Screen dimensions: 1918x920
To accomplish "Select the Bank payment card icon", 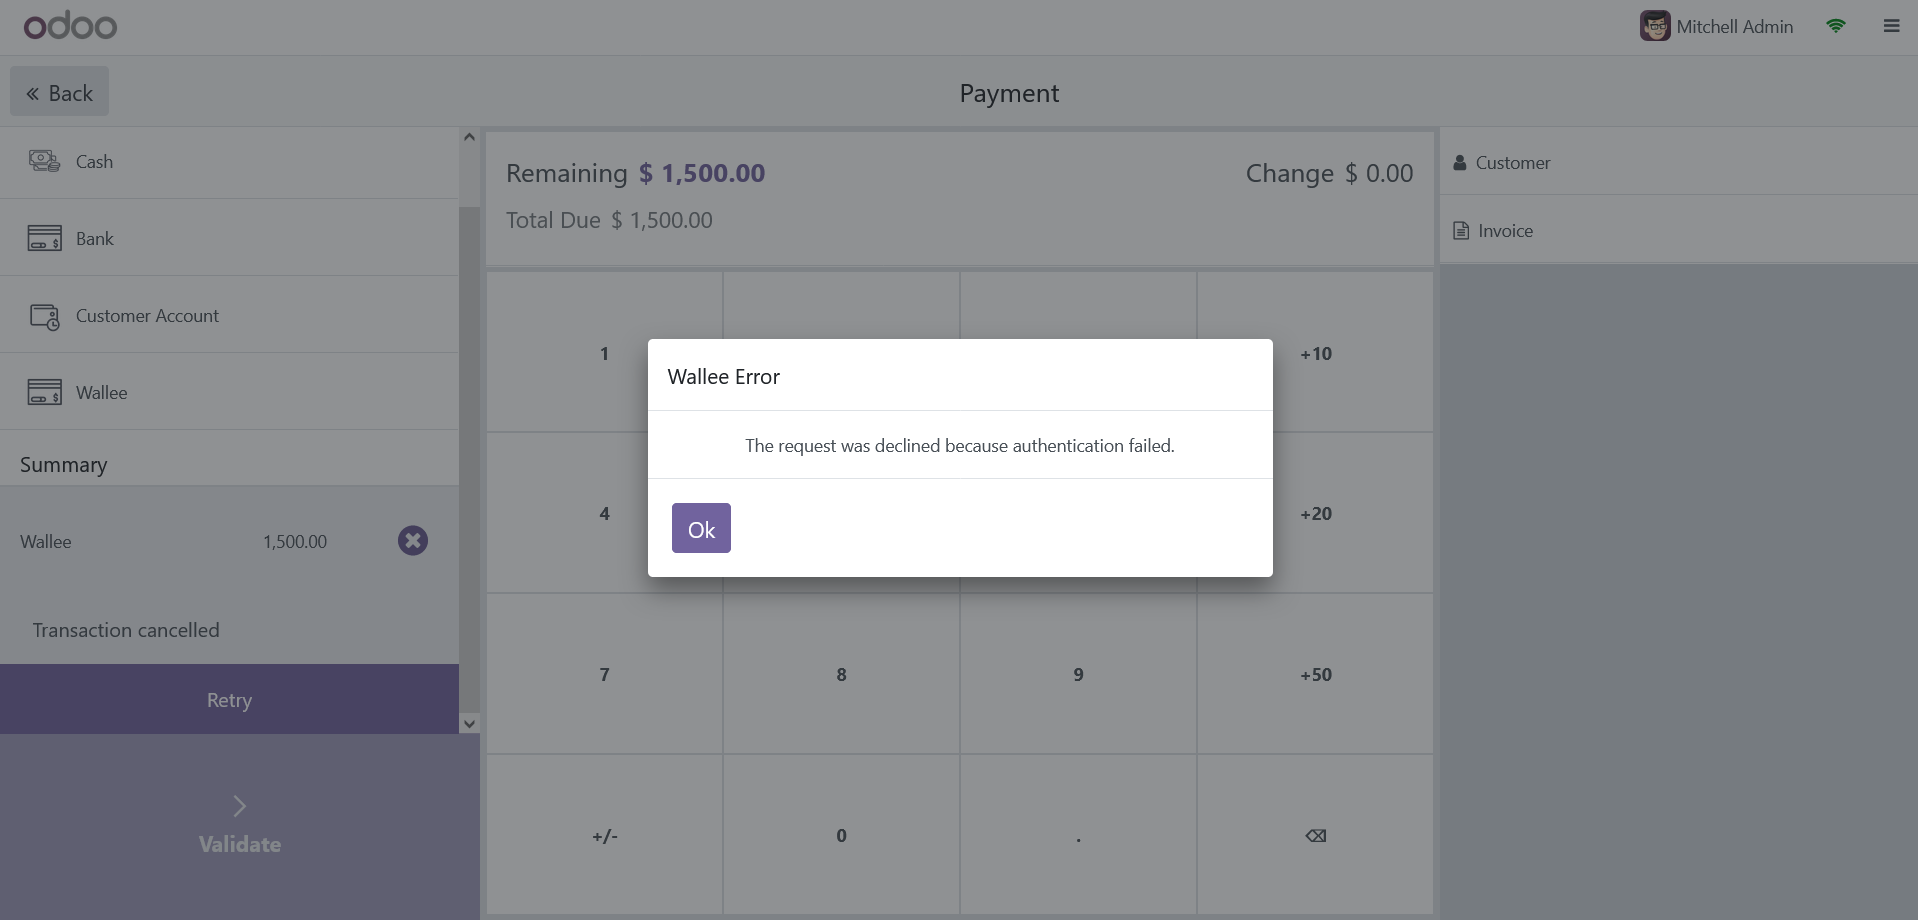I will 44,238.
